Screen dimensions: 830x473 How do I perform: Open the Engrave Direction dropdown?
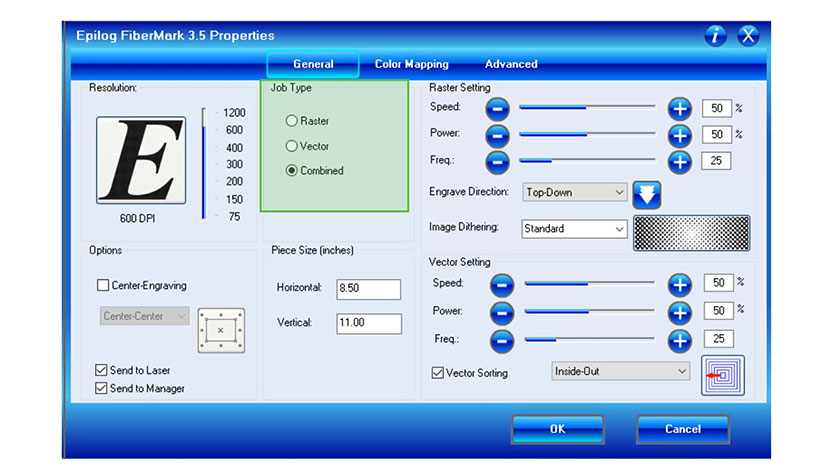point(575,192)
